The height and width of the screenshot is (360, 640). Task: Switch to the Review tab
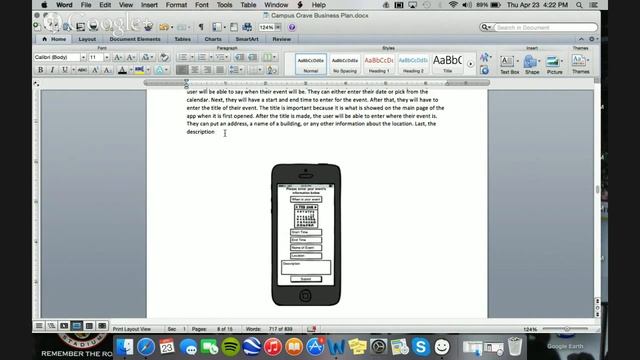point(282,39)
